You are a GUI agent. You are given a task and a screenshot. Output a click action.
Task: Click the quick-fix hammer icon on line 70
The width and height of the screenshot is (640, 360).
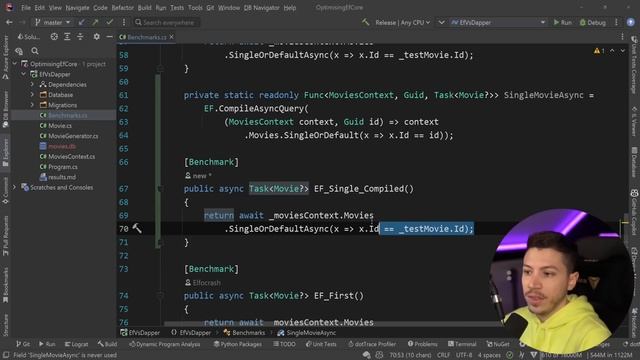click(137, 228)
